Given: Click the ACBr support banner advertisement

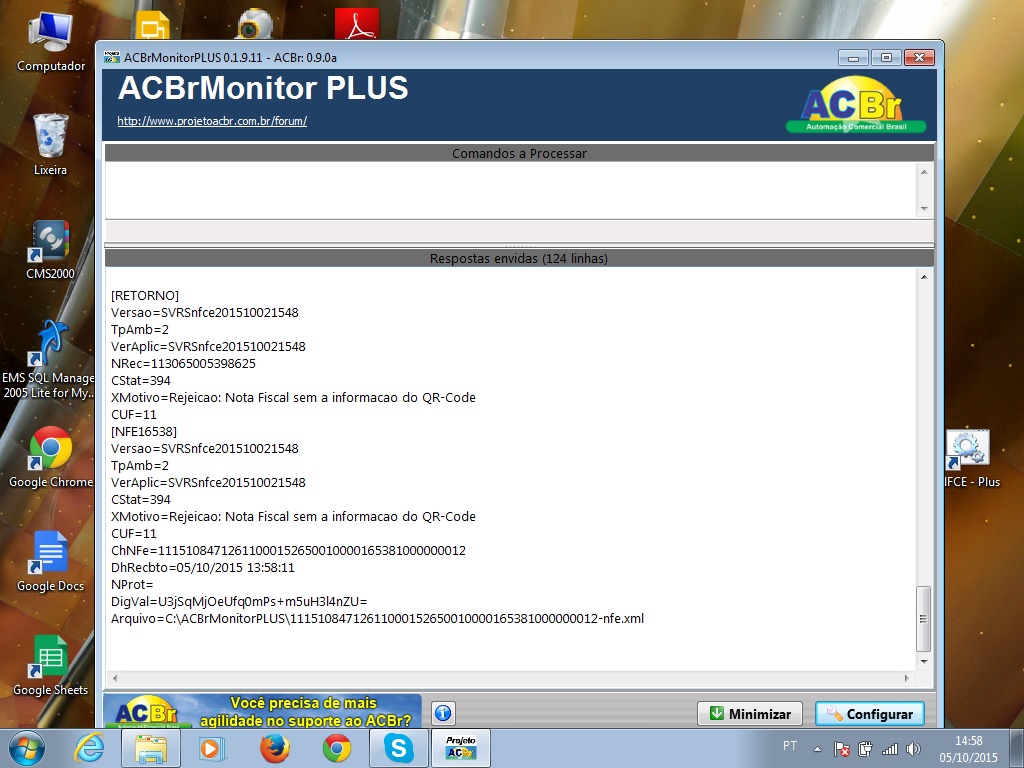Looking at the screenshot, I should click(x=263, y=711).
